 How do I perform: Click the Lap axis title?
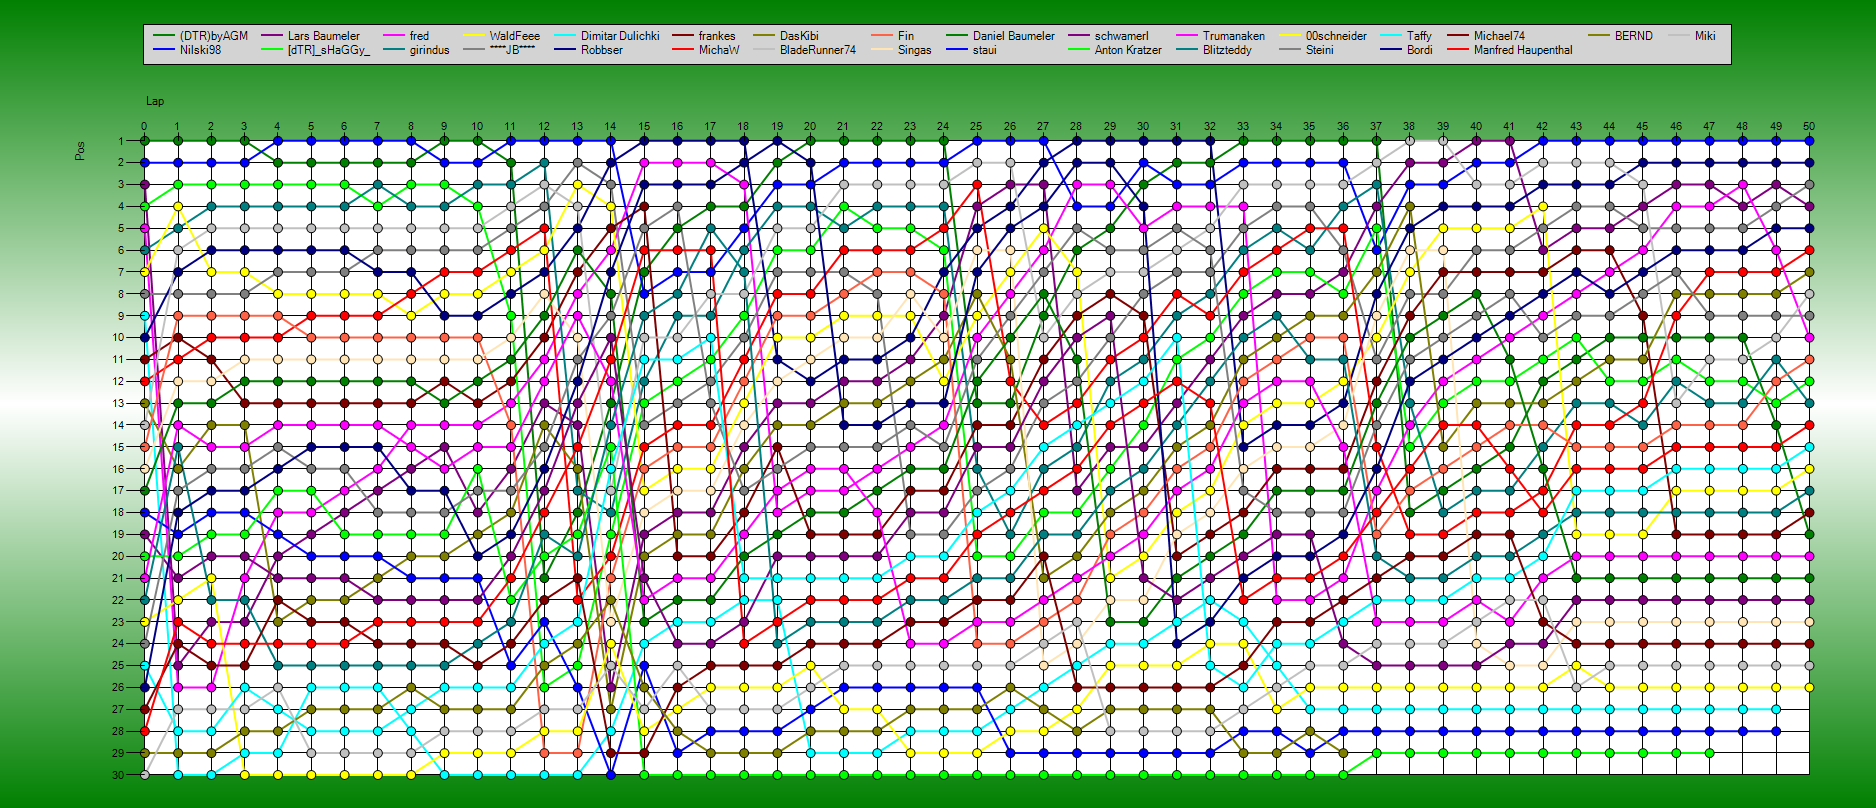click(155, 101)
